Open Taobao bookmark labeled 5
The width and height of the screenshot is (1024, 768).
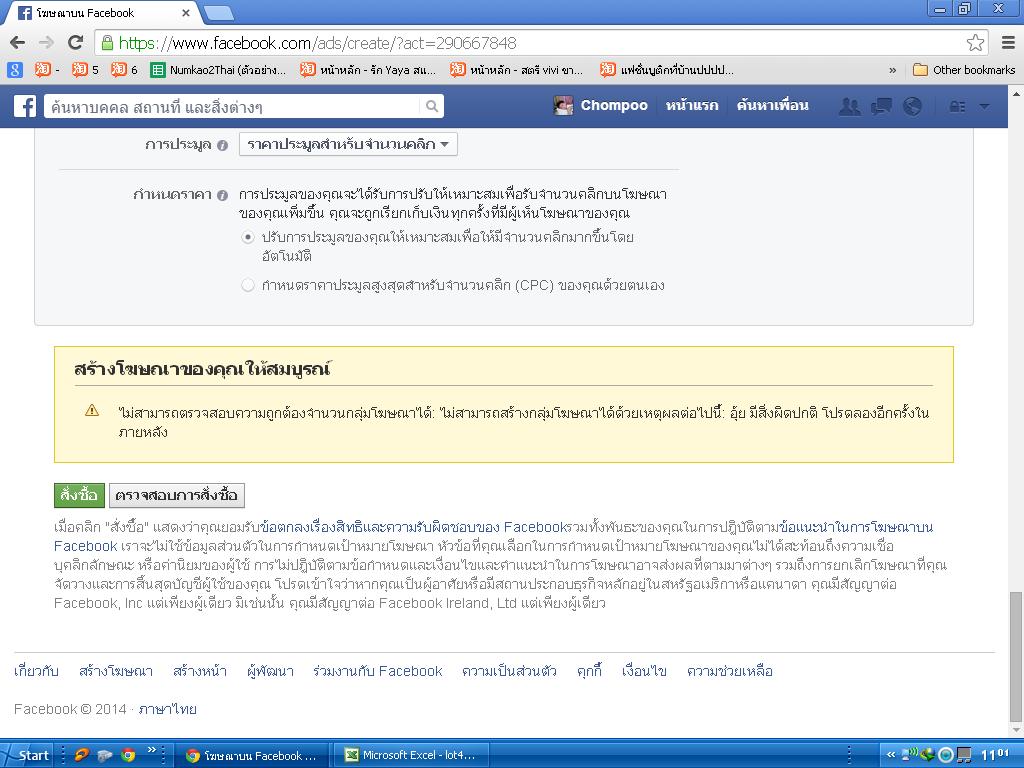point(86,69)
